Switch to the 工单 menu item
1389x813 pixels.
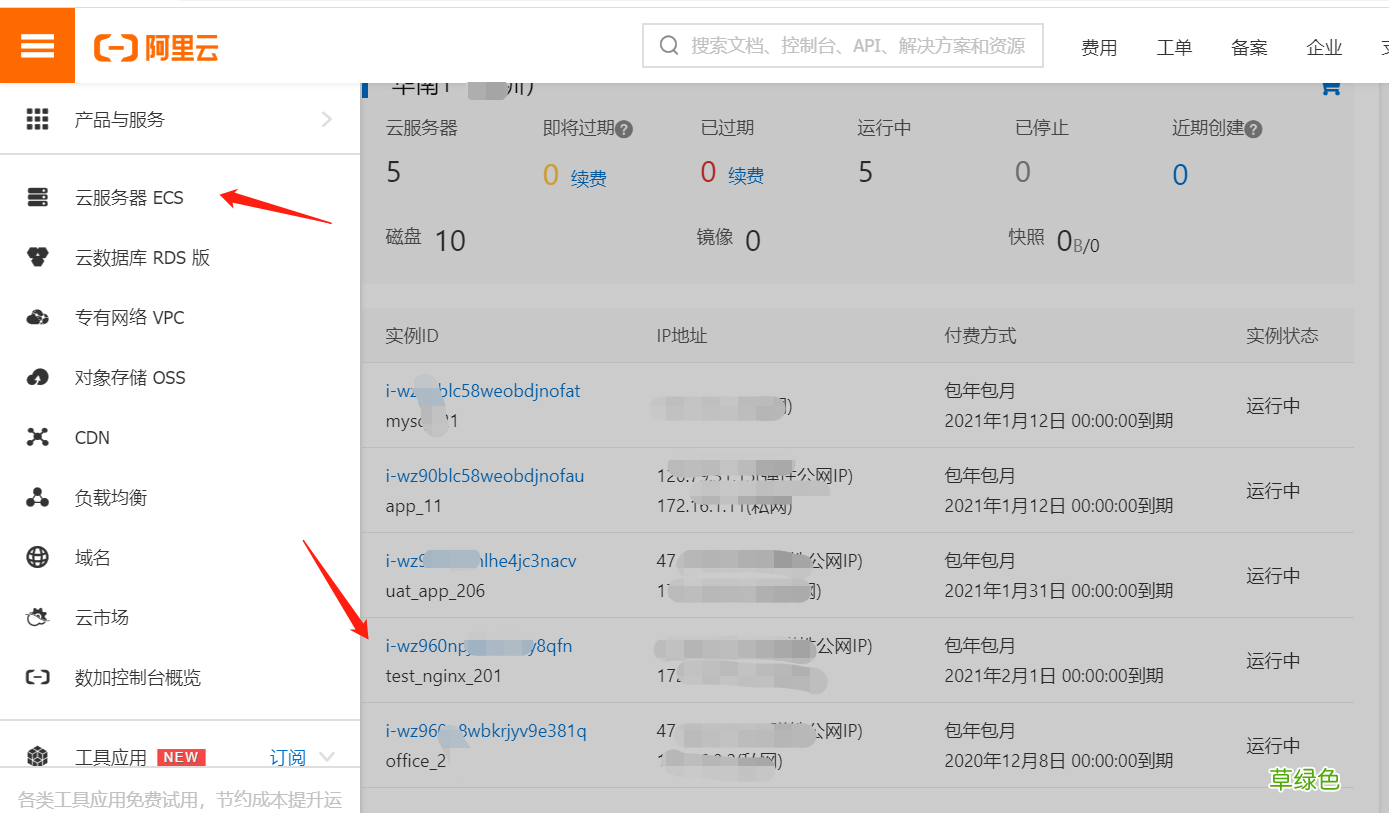pyautogui.click(x=1174, y=47)
